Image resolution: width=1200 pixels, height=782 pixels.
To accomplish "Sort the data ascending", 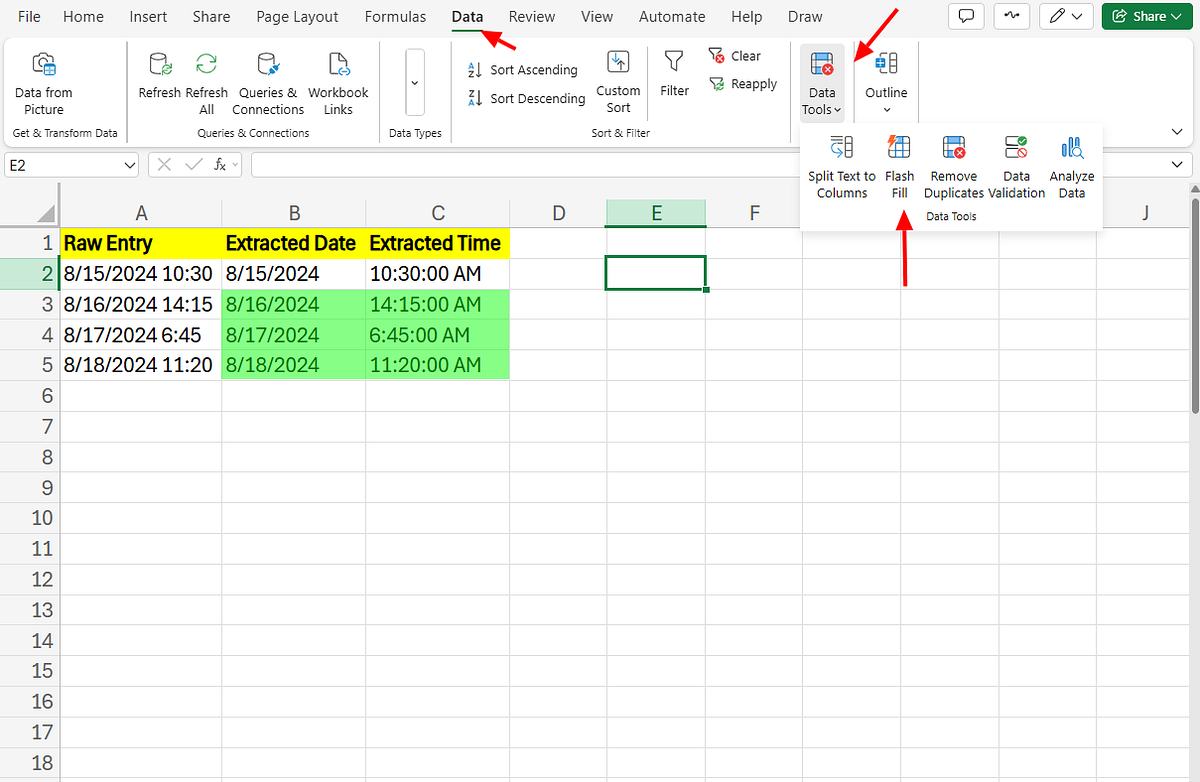I will [522, 69].
